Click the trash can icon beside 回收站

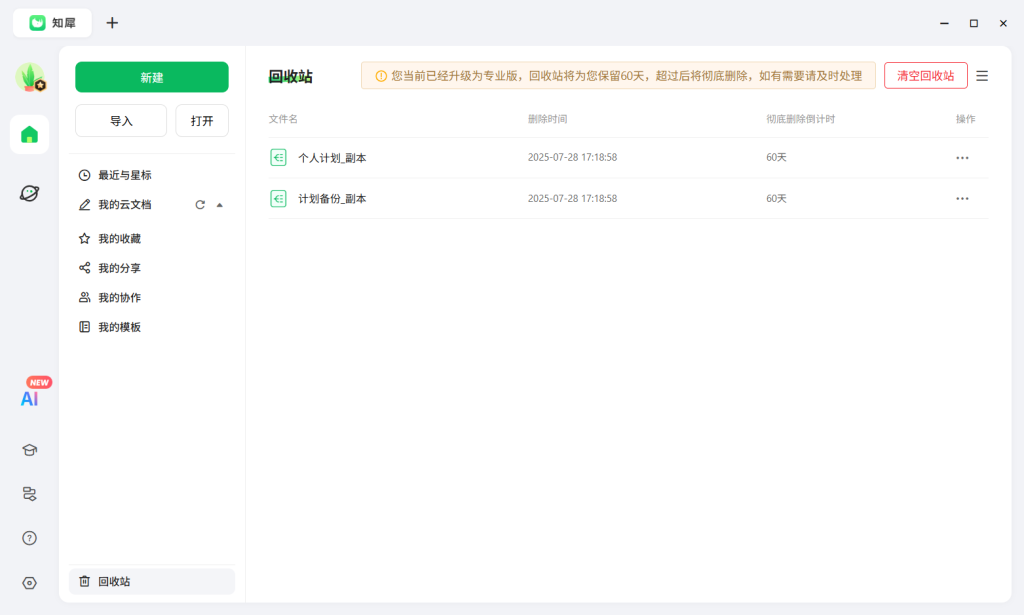[84, 581]
